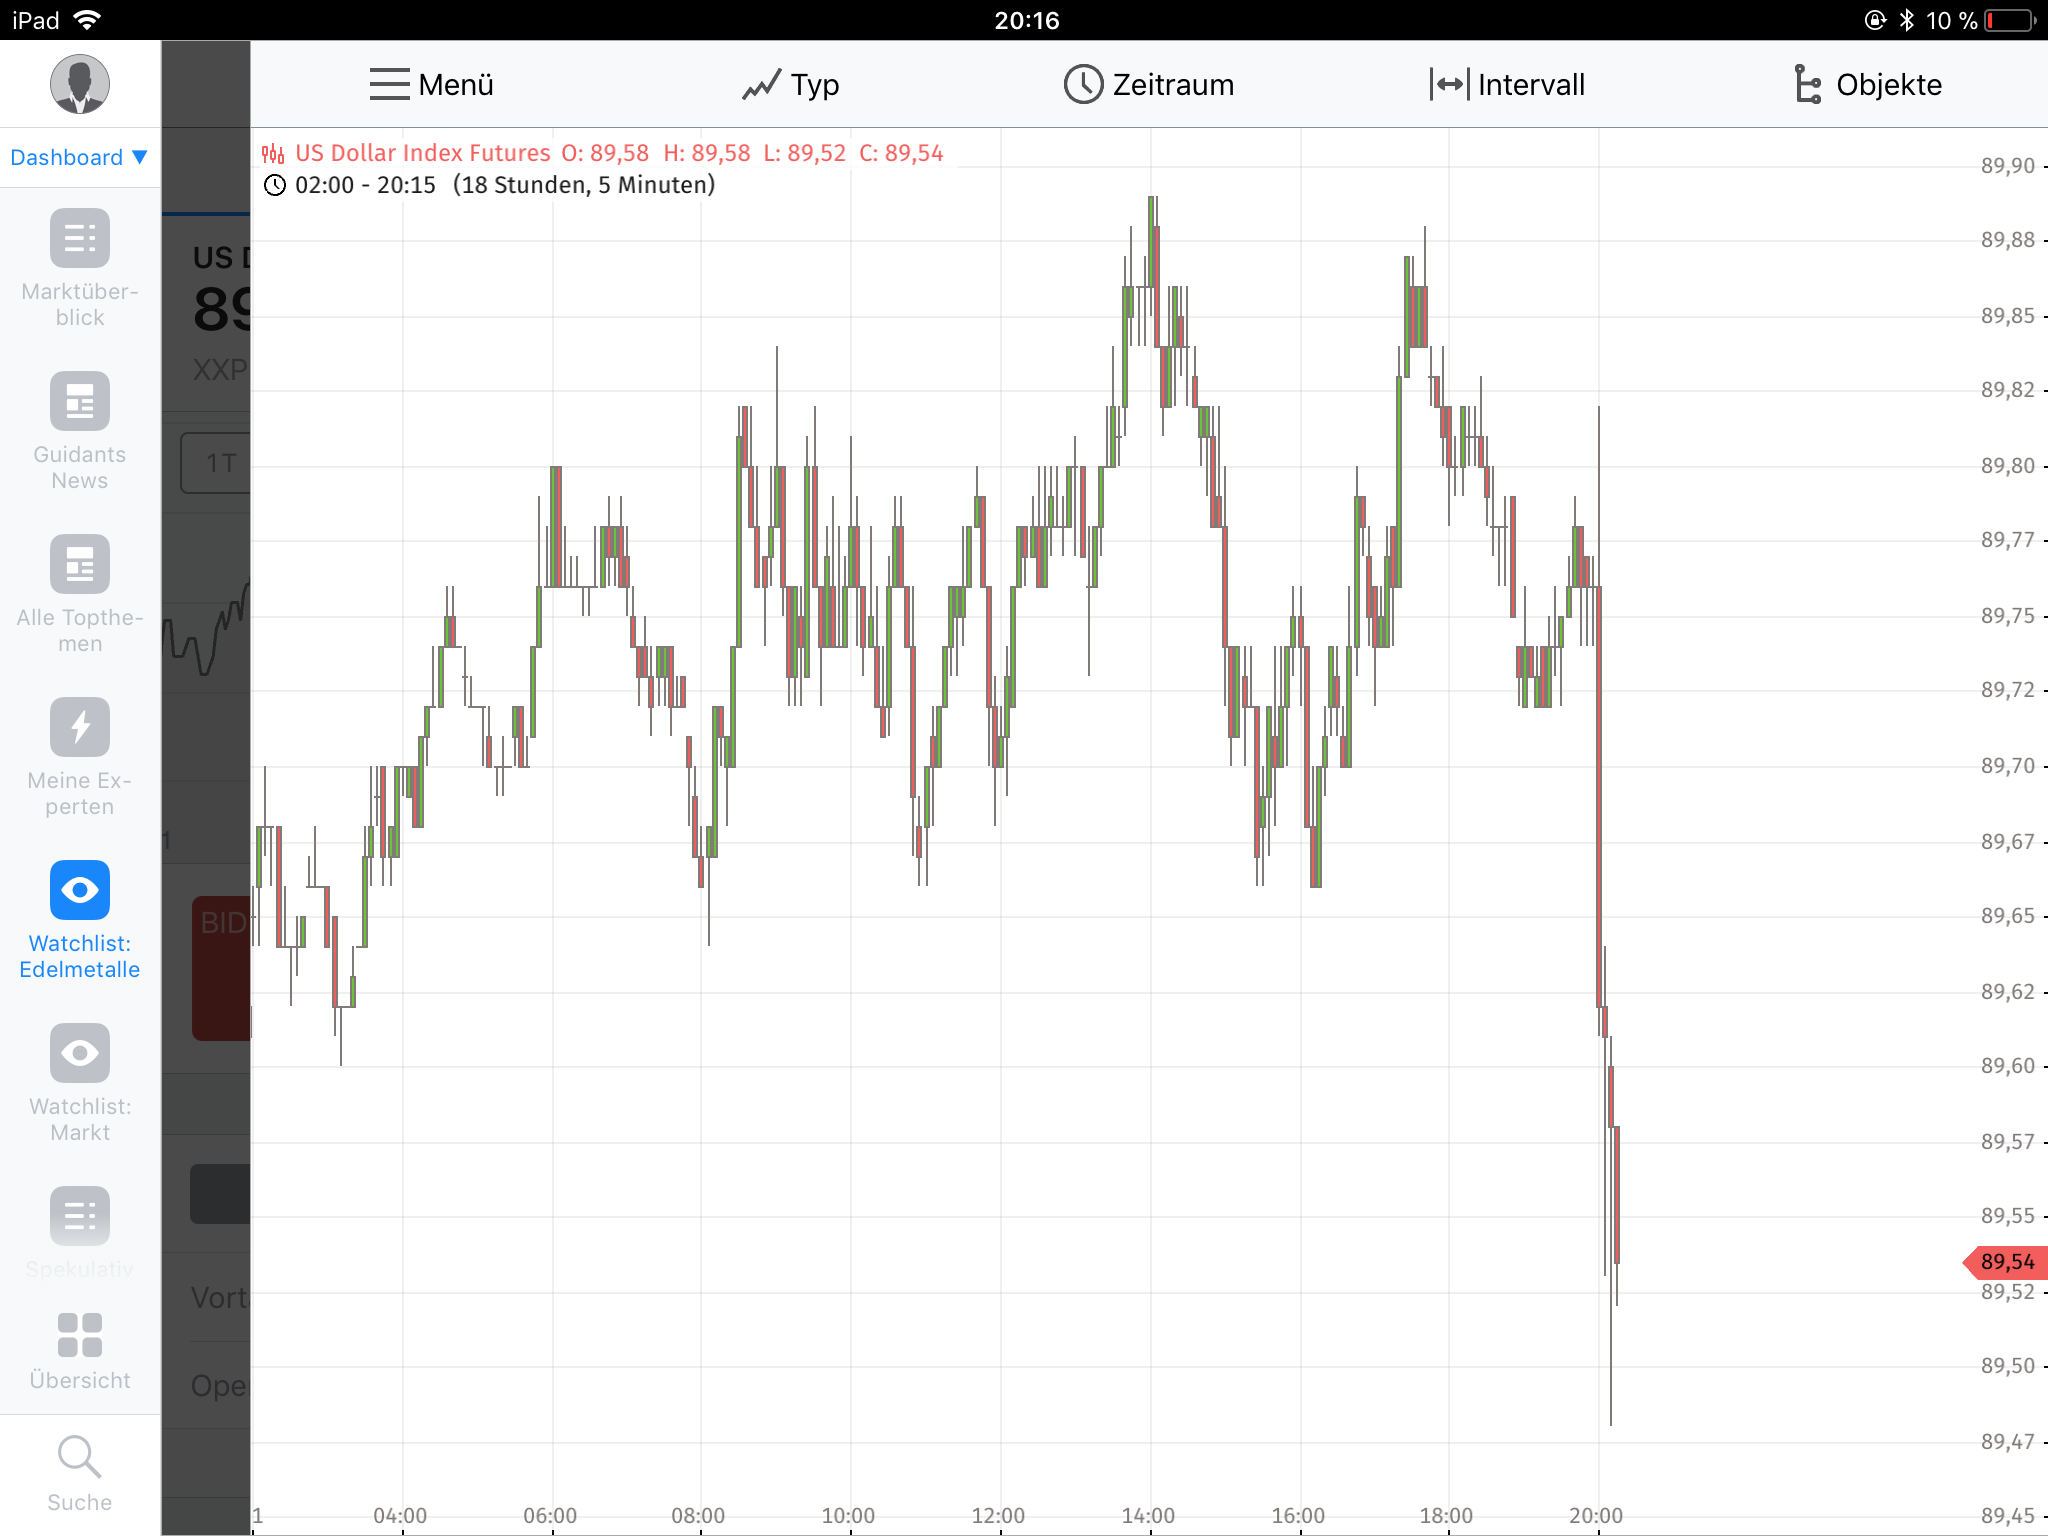
Task: Open the Objekte drawing tools
Action: pyautogui.click(x=1867, y=85)
